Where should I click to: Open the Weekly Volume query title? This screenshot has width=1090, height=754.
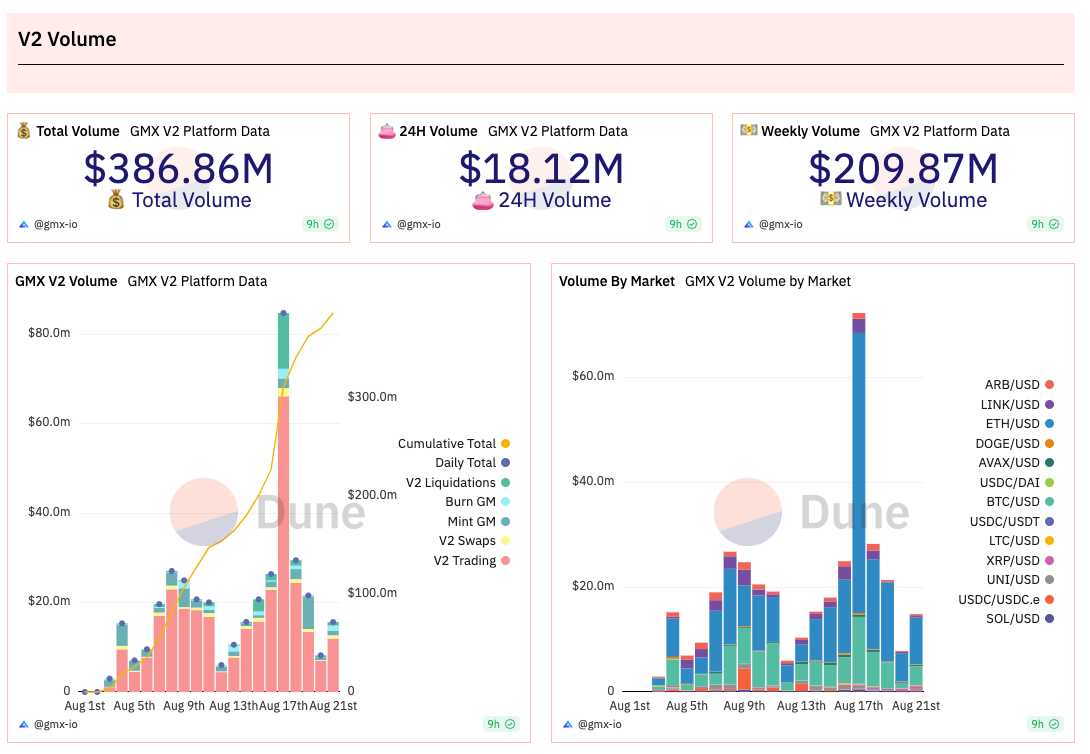click(x=811, y=131)
